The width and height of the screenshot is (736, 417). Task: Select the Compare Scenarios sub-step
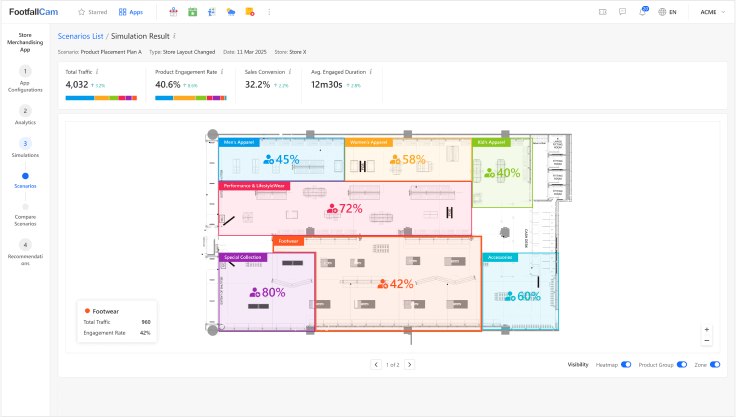click(x=25, y=214)
